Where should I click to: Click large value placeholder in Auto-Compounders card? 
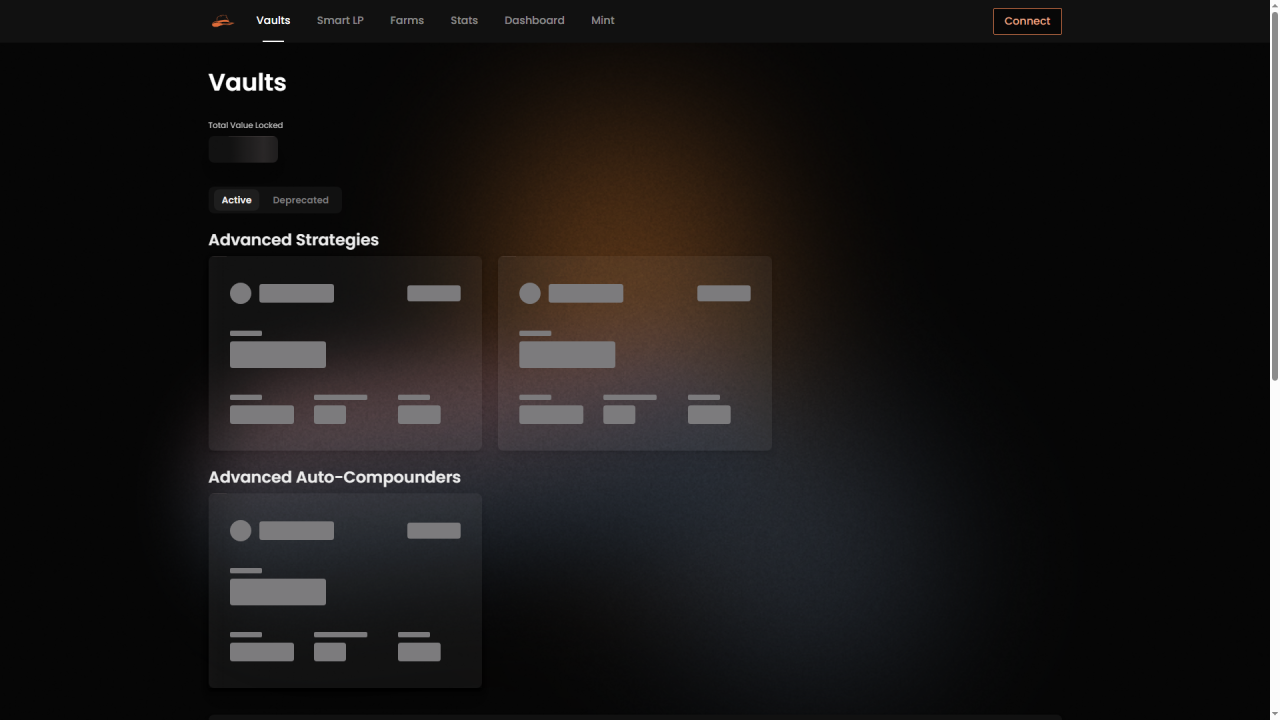coord(278,592)
